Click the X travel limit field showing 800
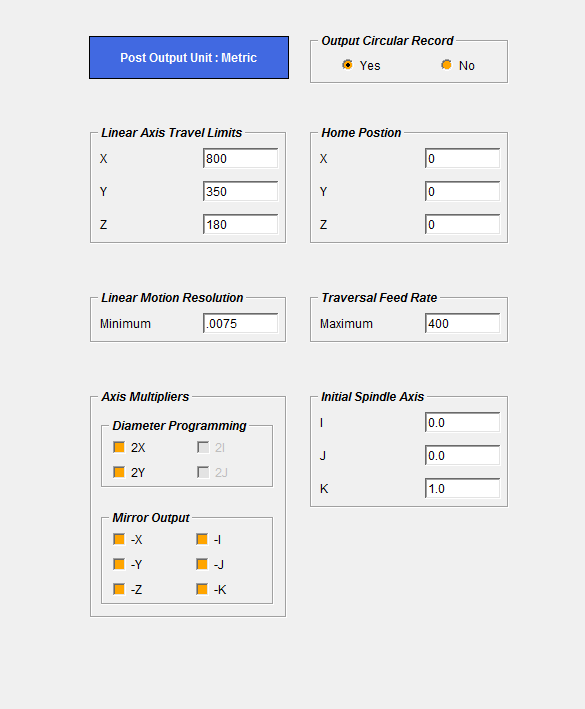Screen dimensions: 585x709 [241, 158]
